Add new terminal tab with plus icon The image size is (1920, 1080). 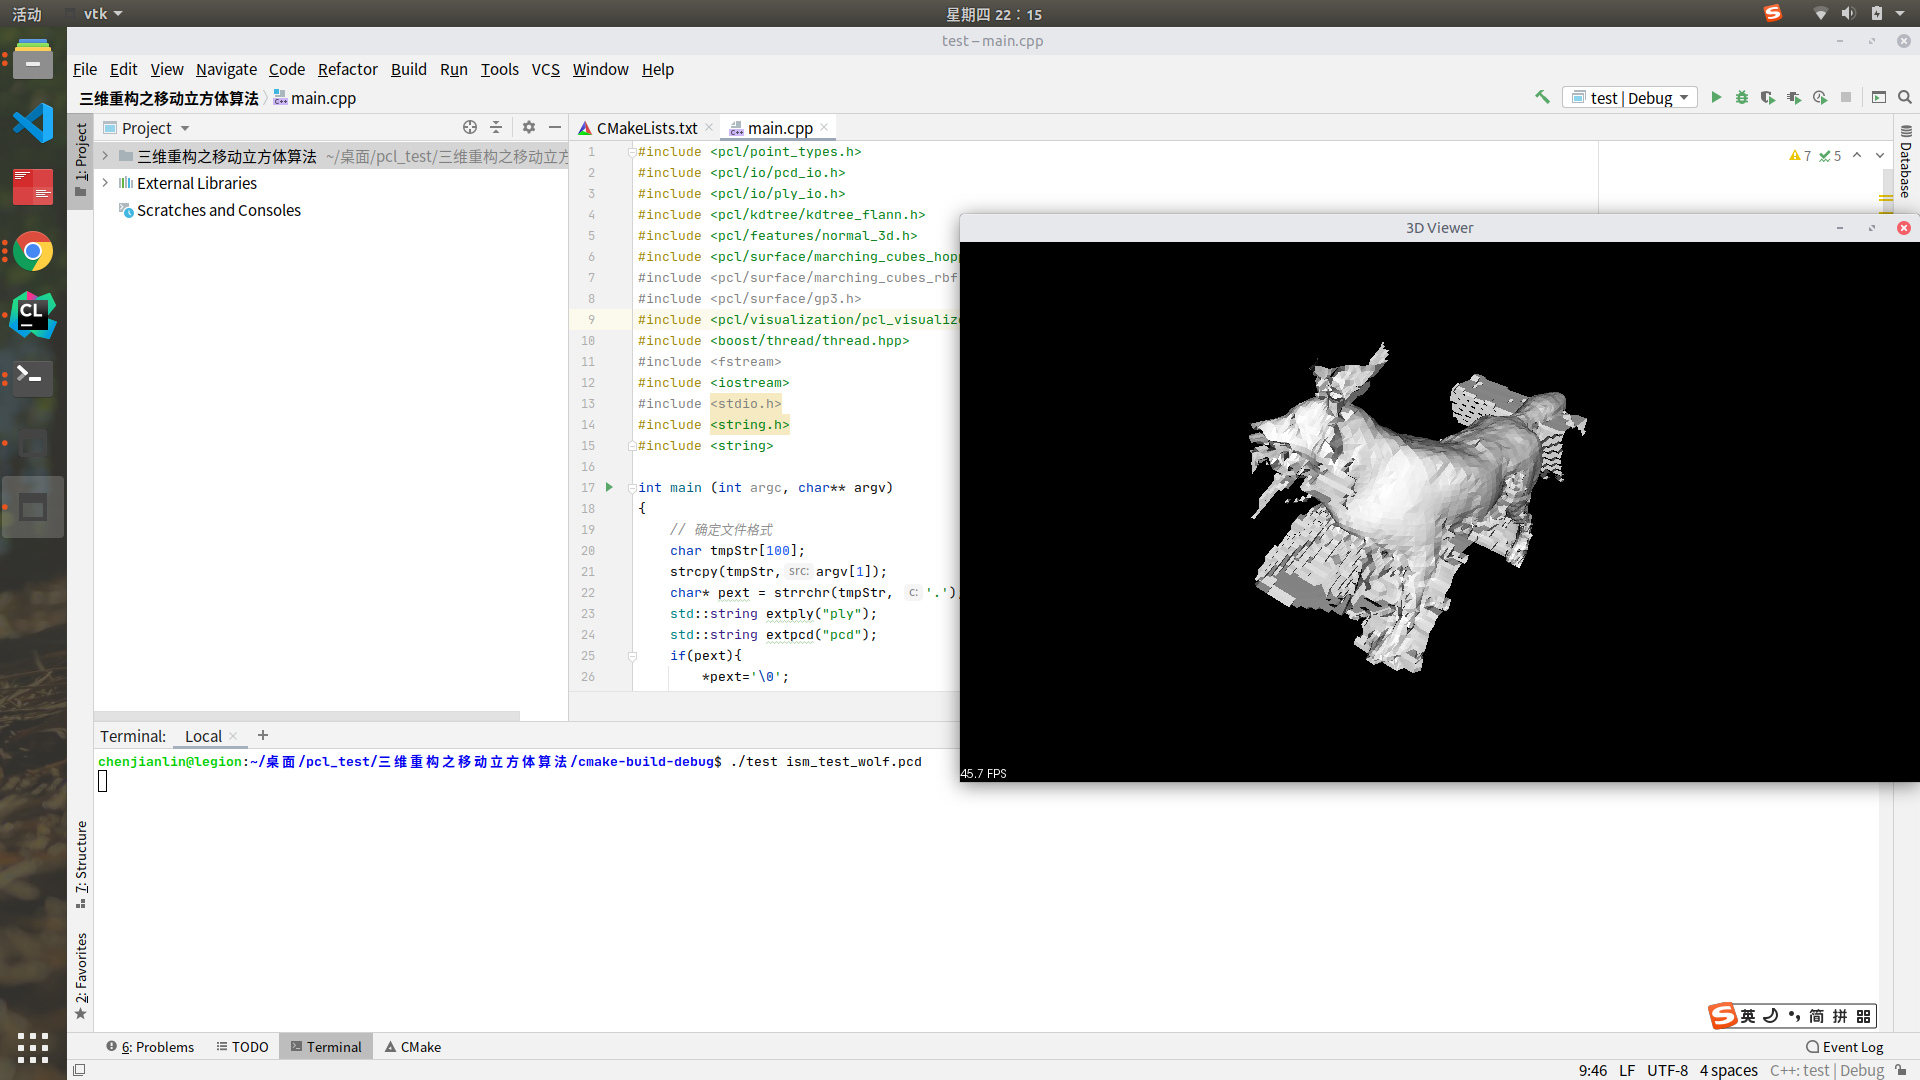pos(263,735)
